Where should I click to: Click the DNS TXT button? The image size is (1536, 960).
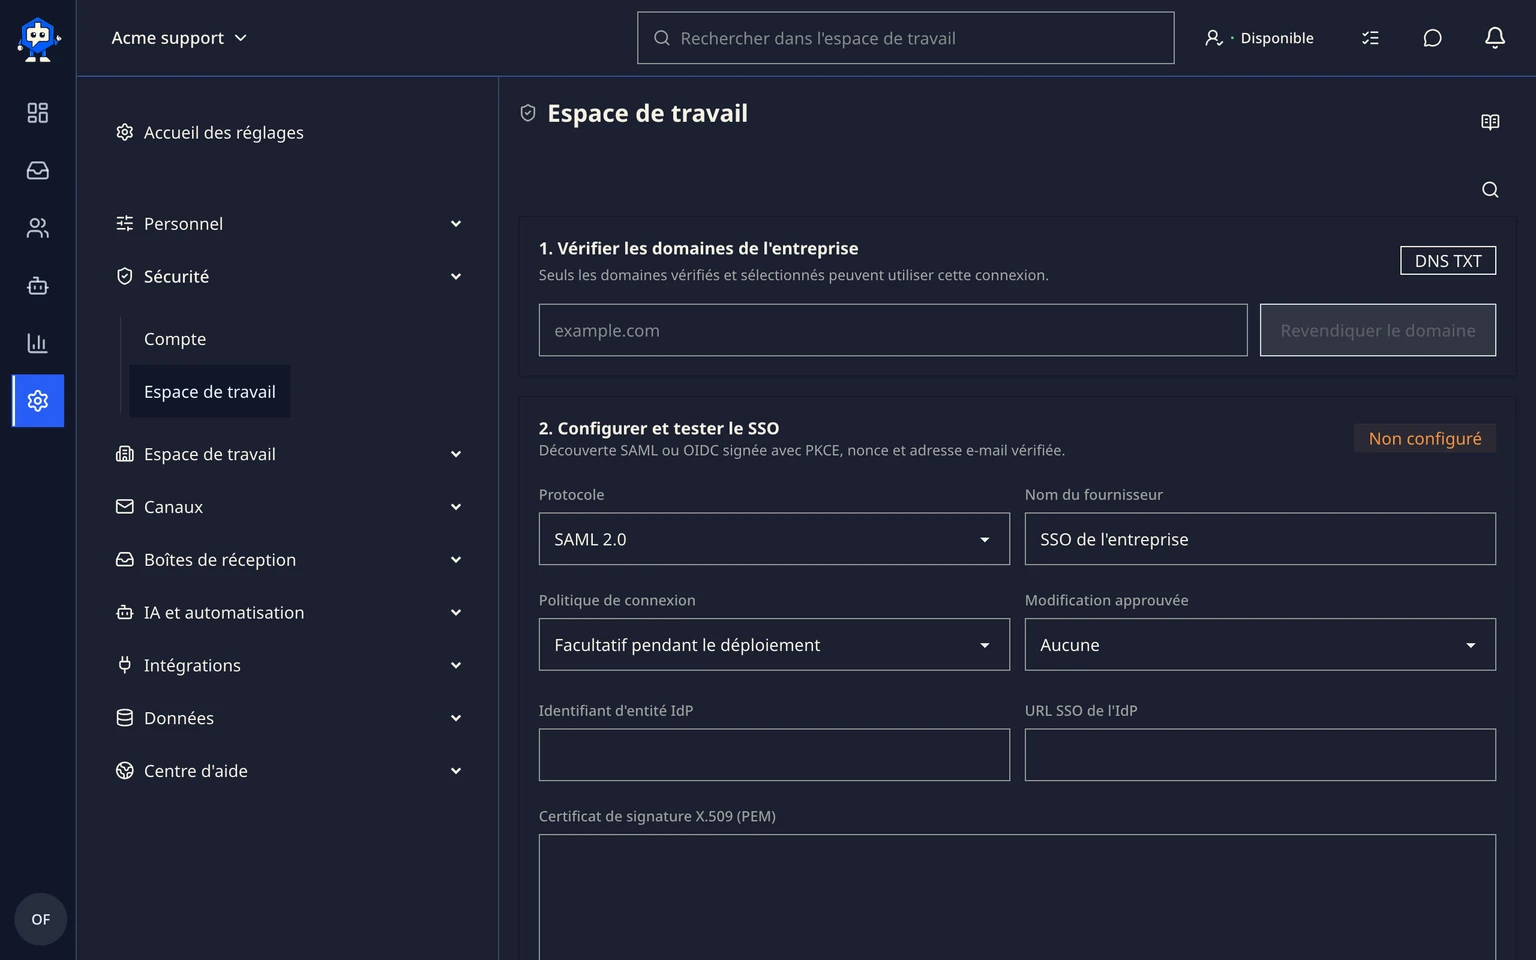1448,261
